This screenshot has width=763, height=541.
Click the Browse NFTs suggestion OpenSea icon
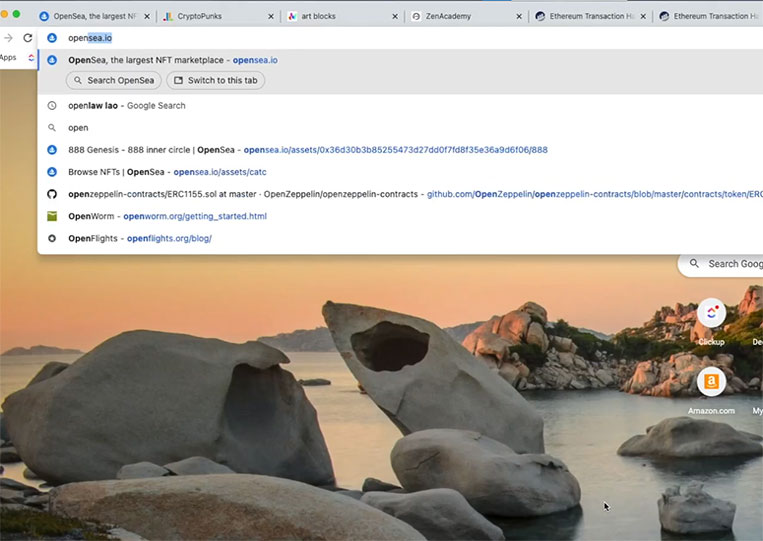point(52,172)
